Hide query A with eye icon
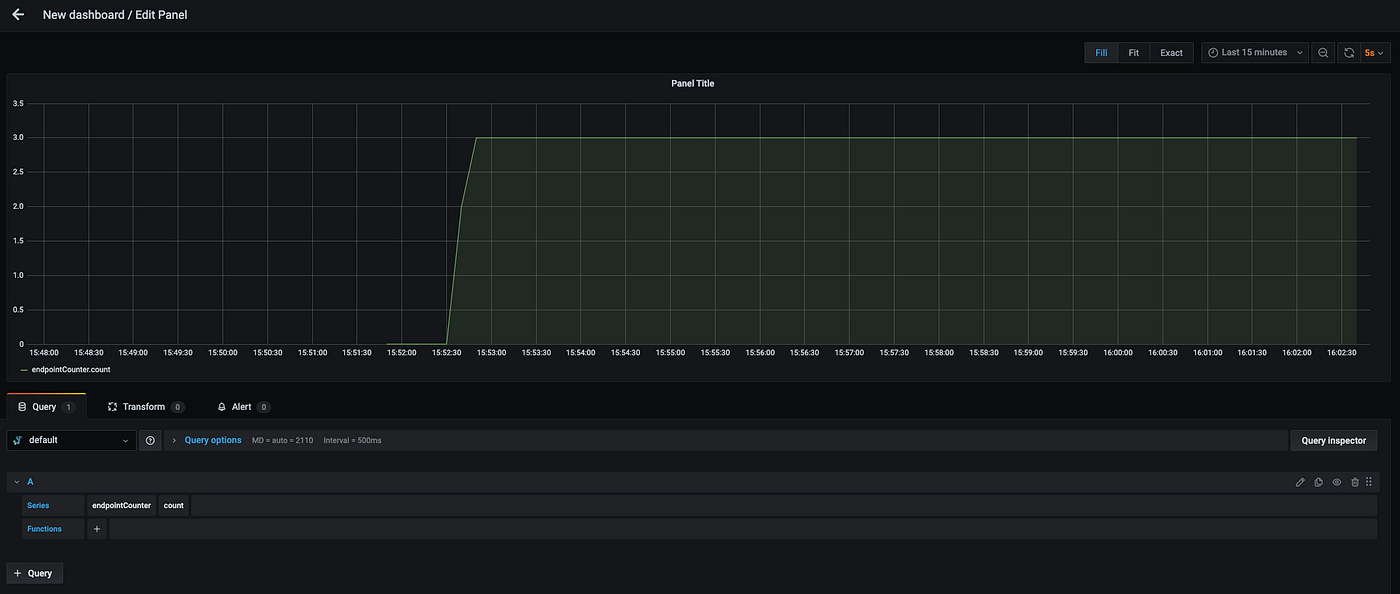1400x594 pixels. 1336,482
